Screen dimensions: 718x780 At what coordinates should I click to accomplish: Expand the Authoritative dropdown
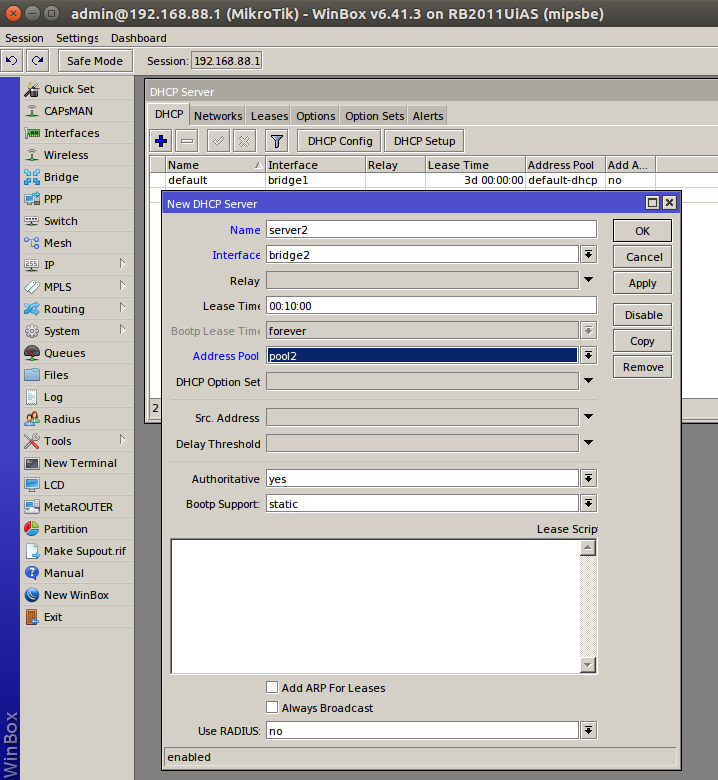point(589,479)
